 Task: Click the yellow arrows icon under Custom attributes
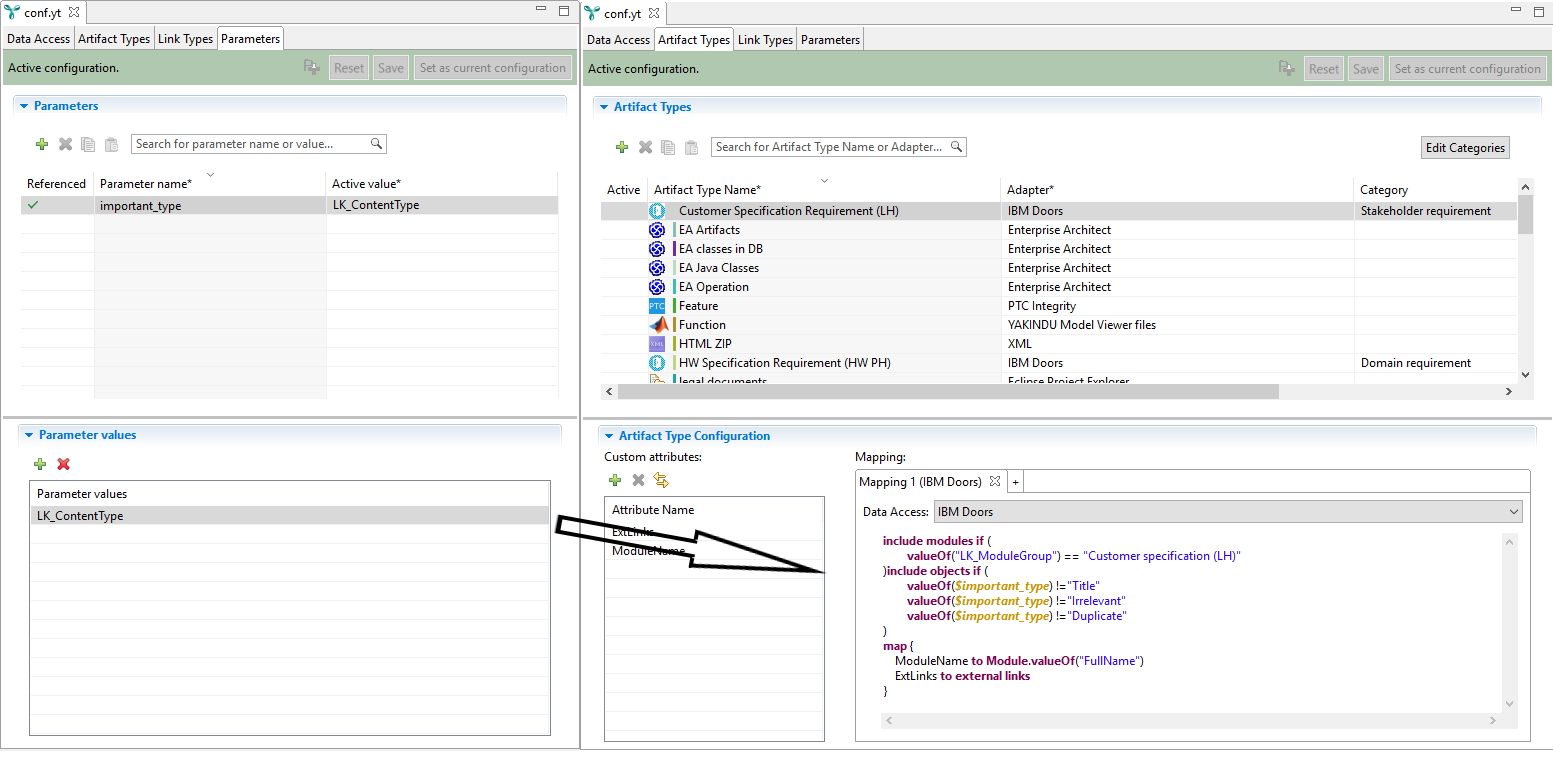660,480
